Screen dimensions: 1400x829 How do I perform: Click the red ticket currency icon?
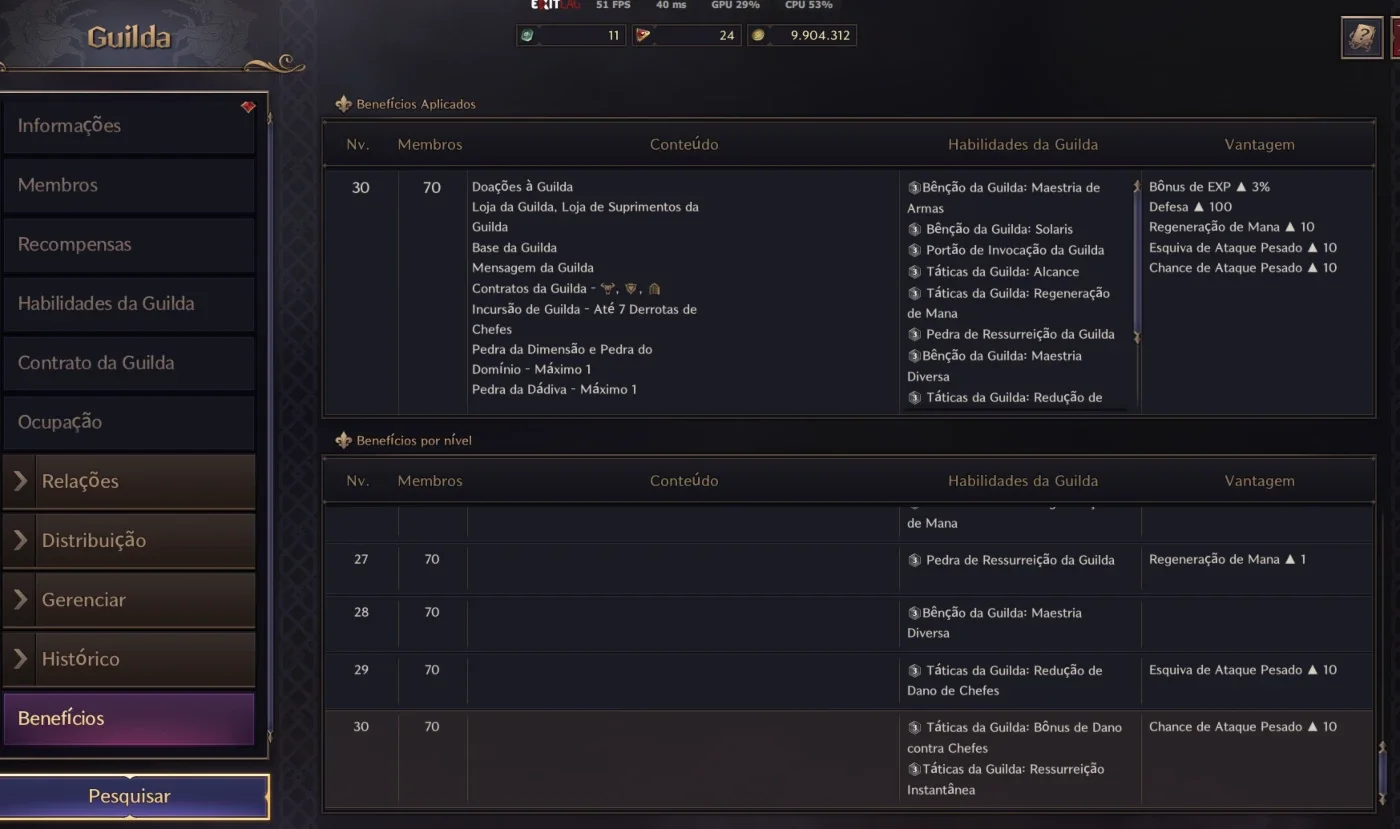[643, 35]
